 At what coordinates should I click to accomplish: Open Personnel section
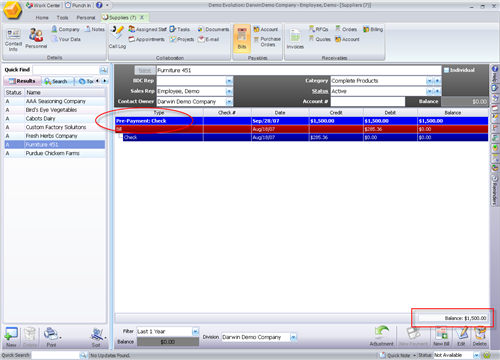(x=36, y=39)
